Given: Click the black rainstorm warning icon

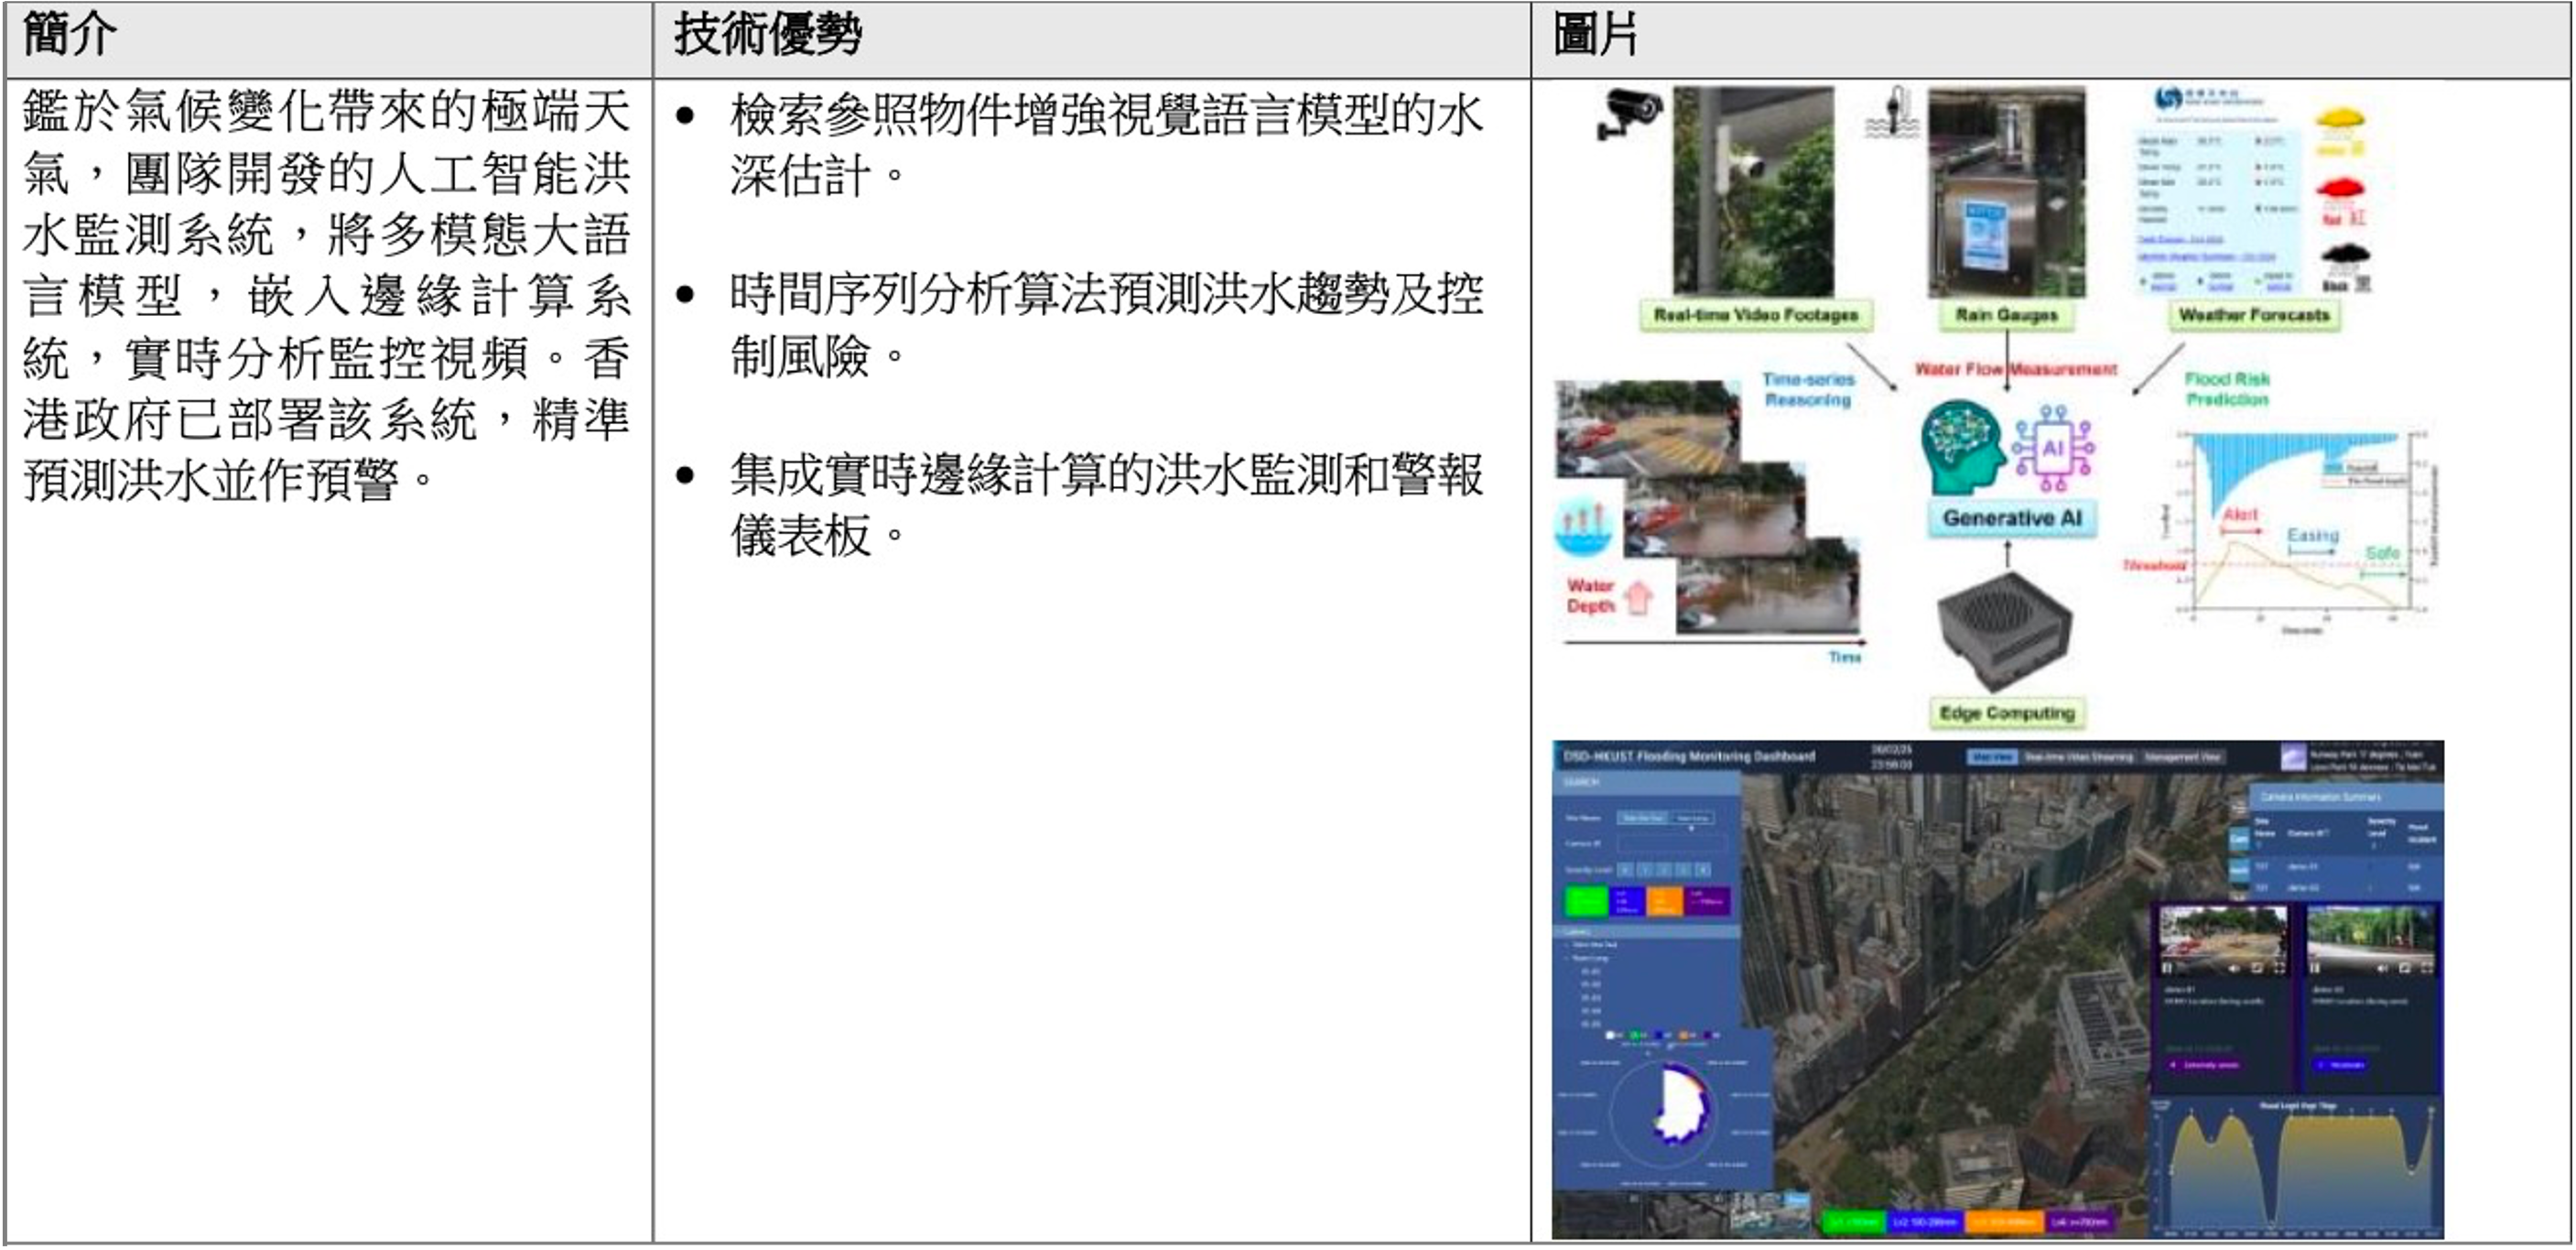Looking at the screenshot, I should tap(2345, 268).
